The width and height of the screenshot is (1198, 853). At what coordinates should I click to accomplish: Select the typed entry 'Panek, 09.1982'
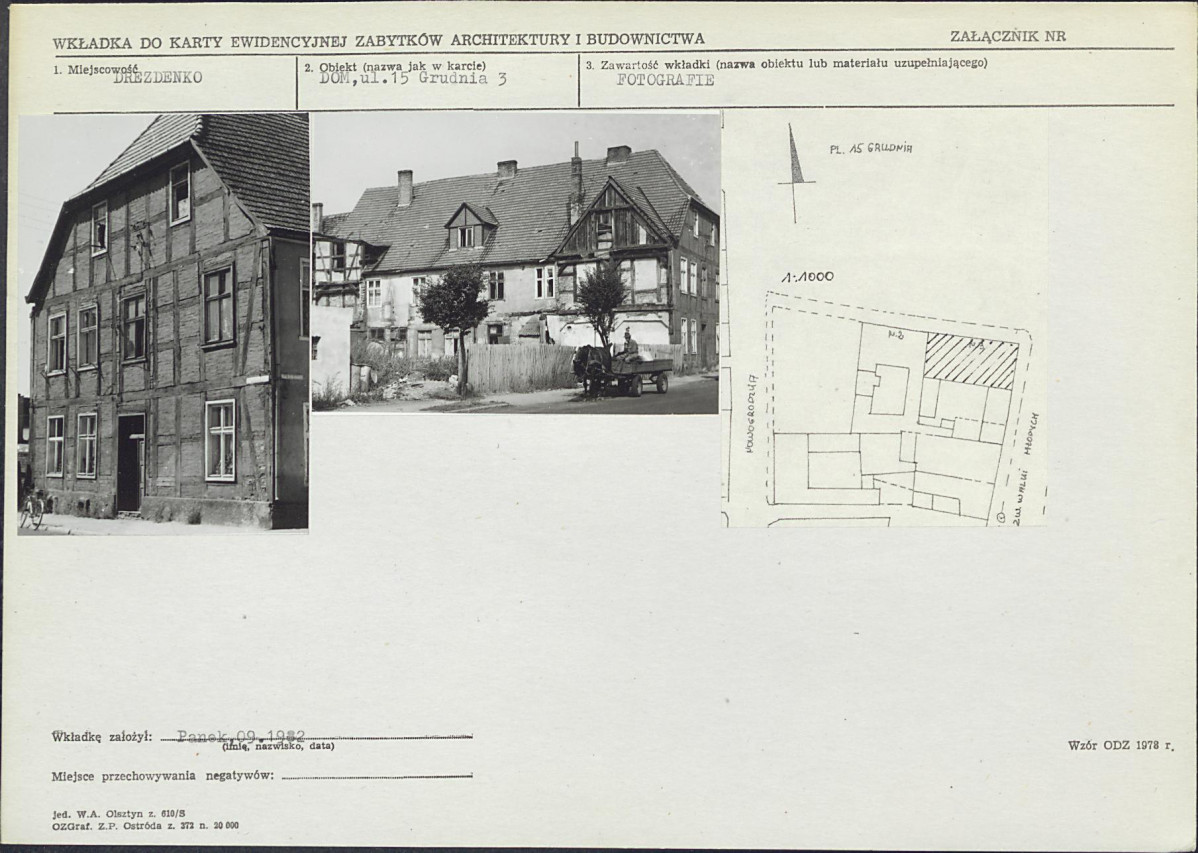point(241,736)
